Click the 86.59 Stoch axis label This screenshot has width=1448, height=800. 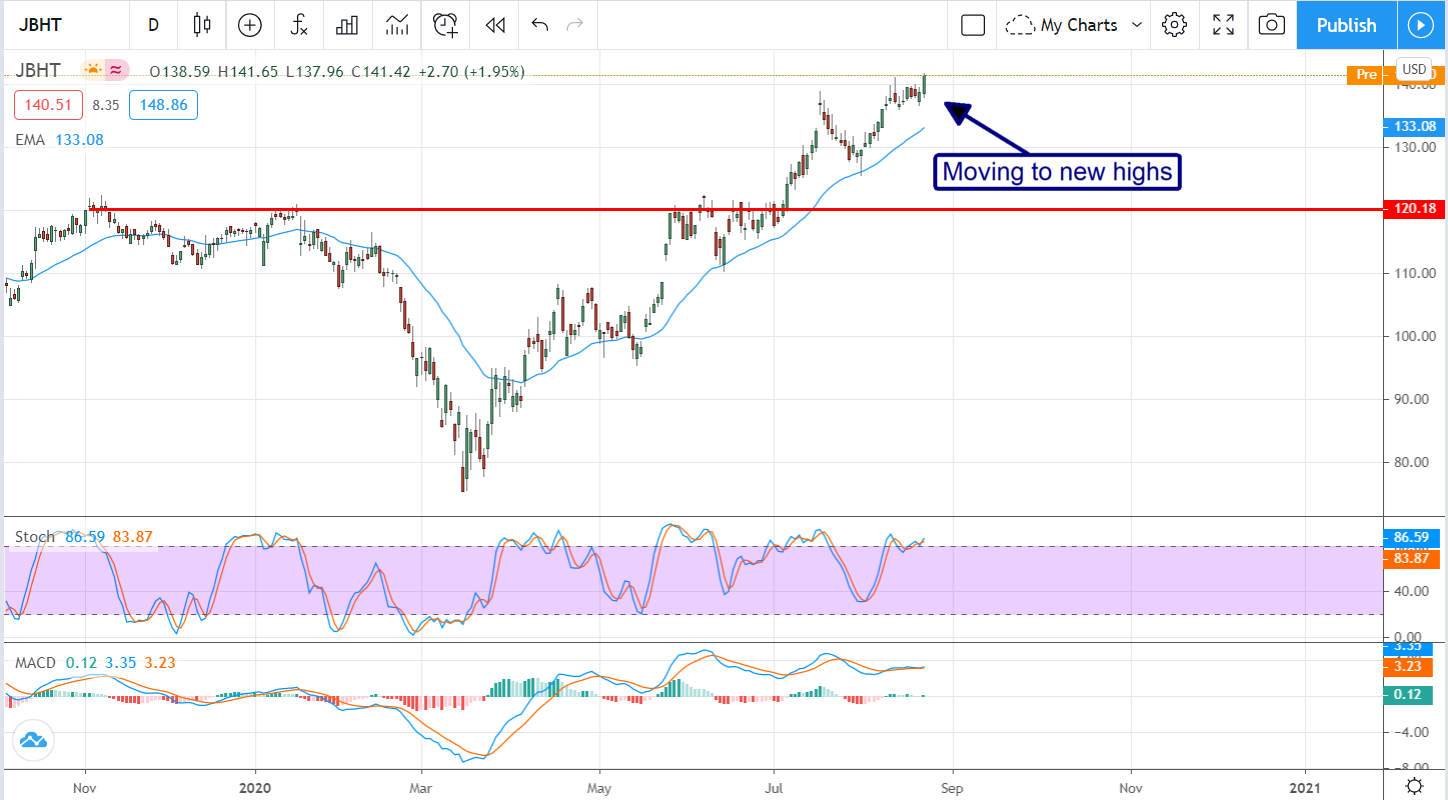pos(1411,537)
